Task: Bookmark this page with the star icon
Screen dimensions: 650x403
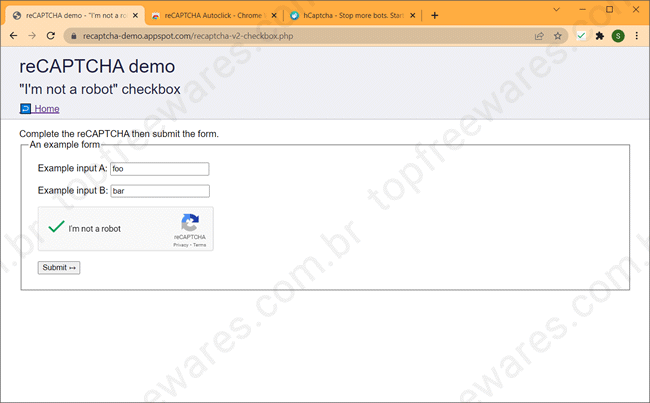Action: click(x=558, y=35)
